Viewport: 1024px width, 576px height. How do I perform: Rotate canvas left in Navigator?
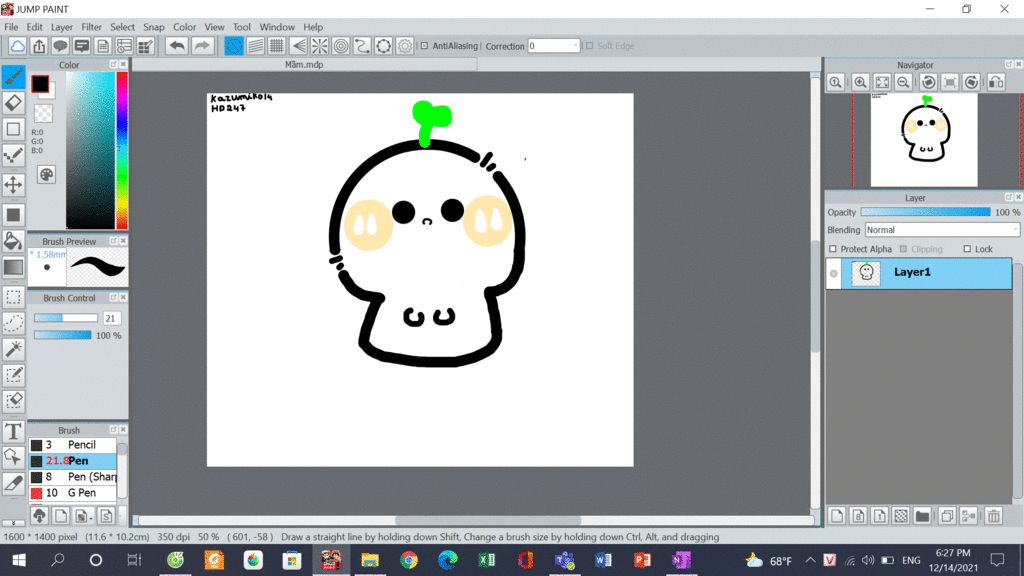coord(928,82)
